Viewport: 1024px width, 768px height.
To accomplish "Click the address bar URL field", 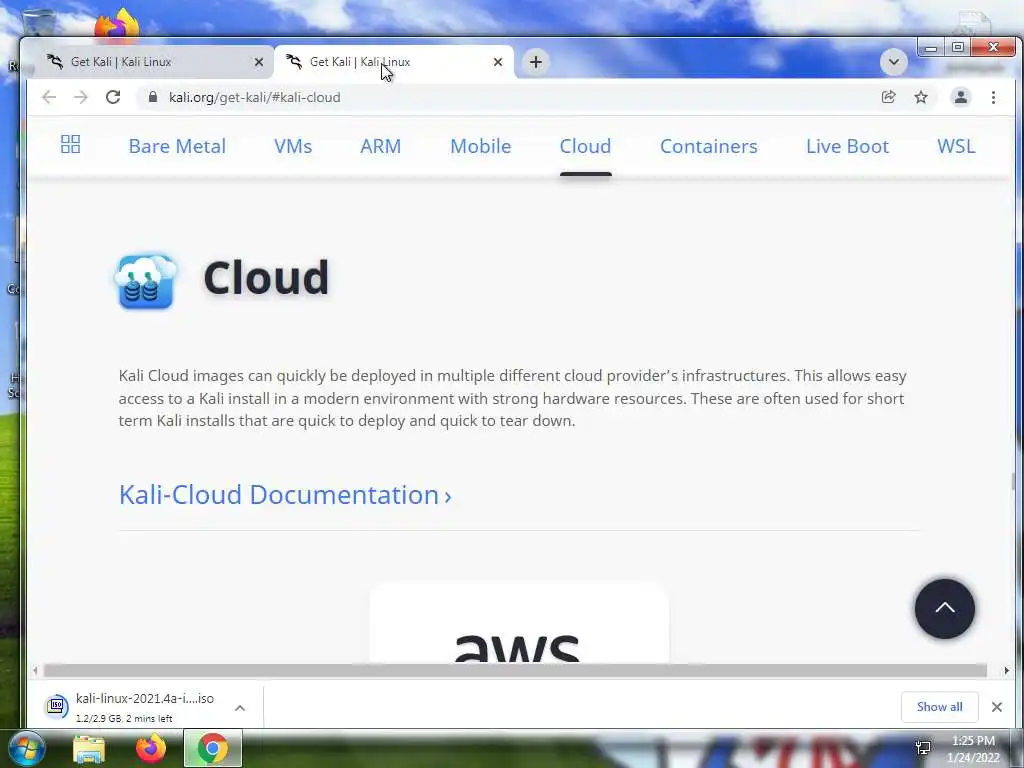I will click(509, 97).
